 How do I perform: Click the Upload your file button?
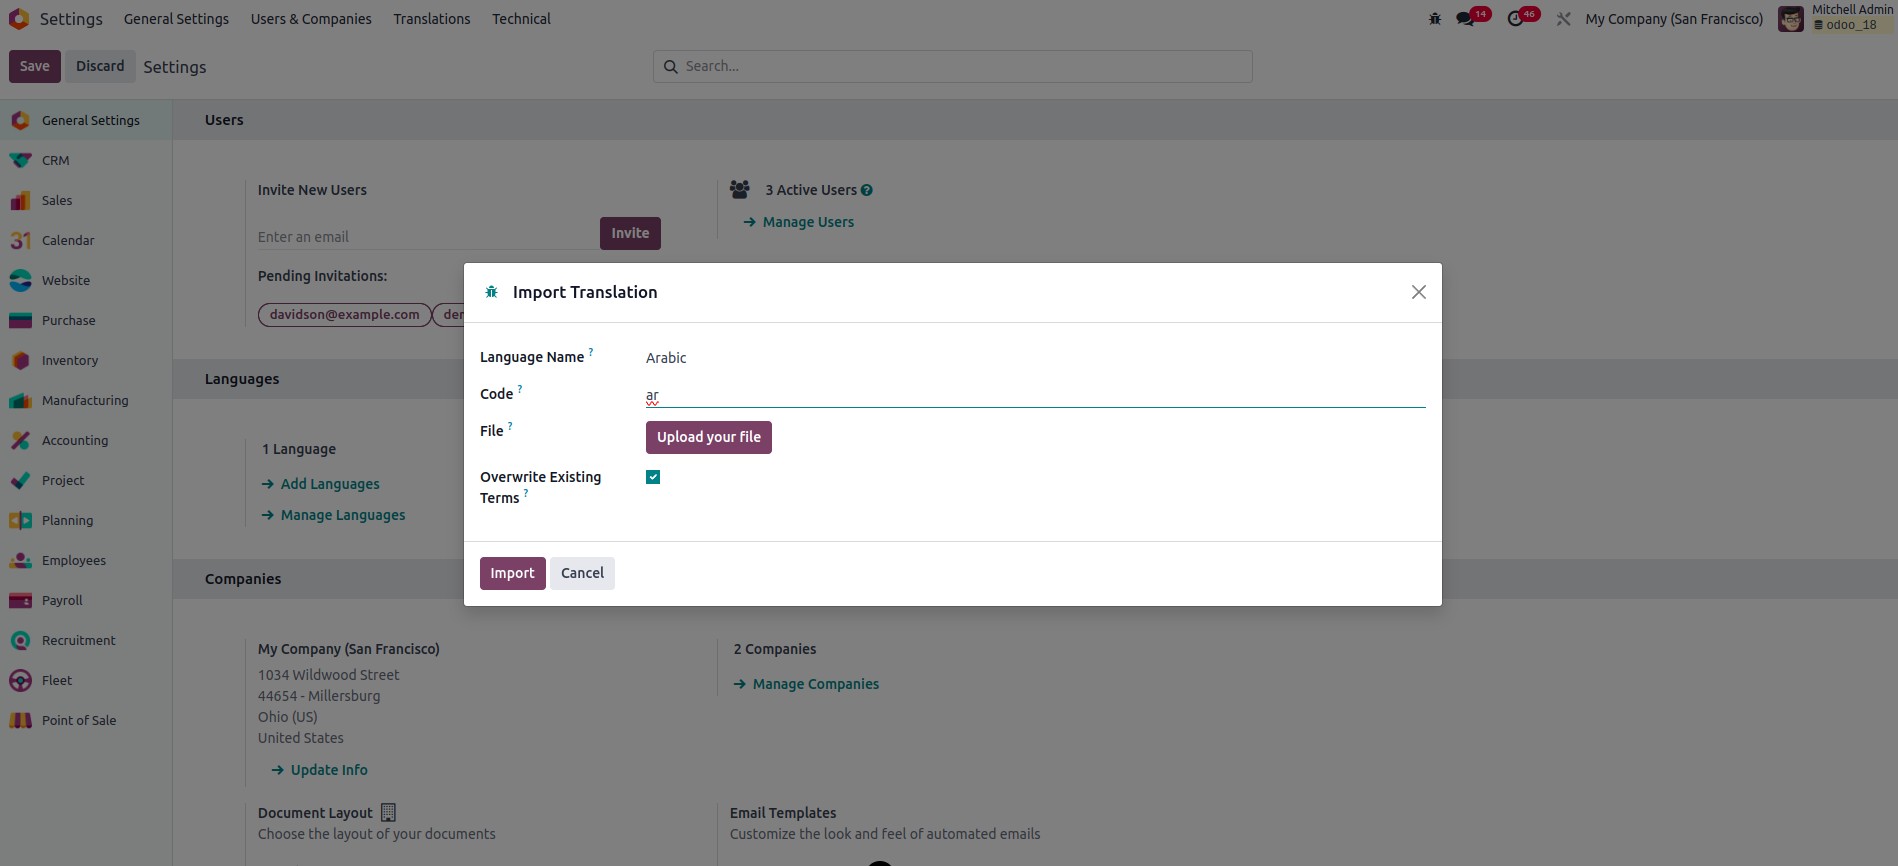point(708,437)
